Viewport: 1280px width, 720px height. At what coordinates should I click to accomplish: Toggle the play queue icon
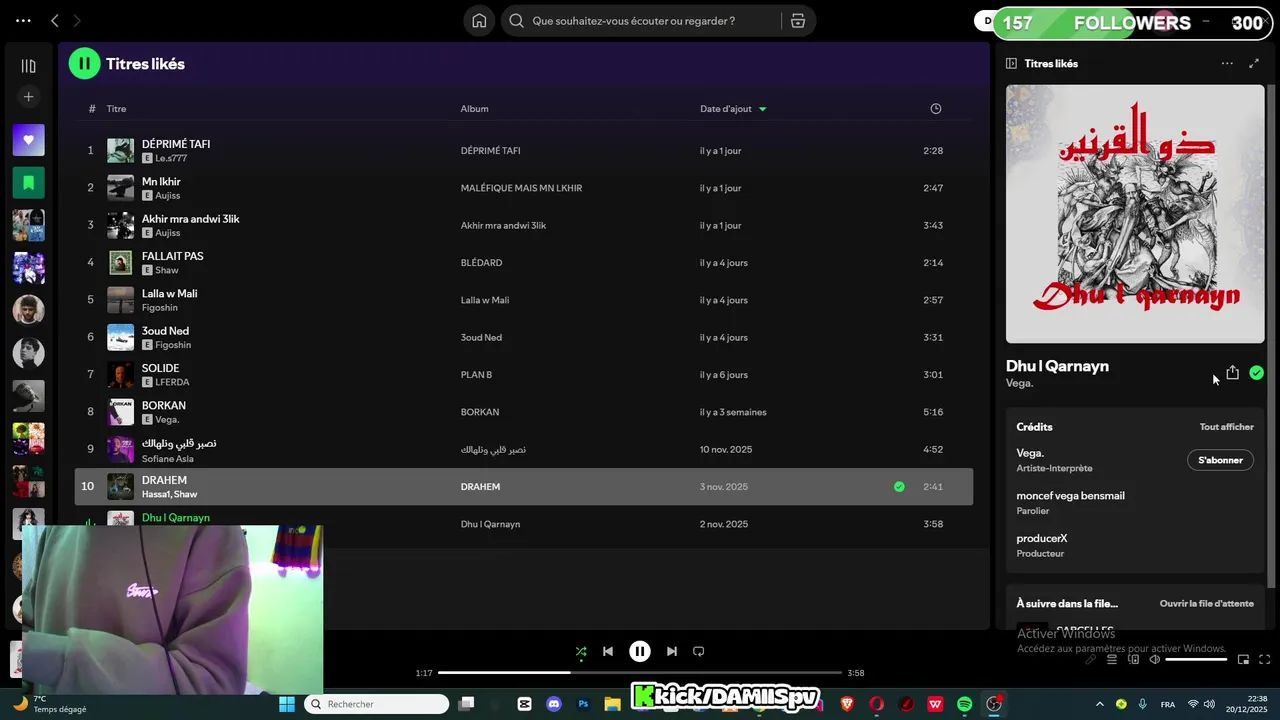[1111, 659]
